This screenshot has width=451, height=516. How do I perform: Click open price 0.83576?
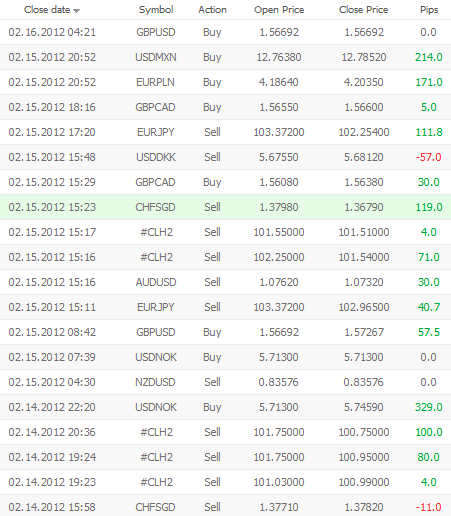279,382
